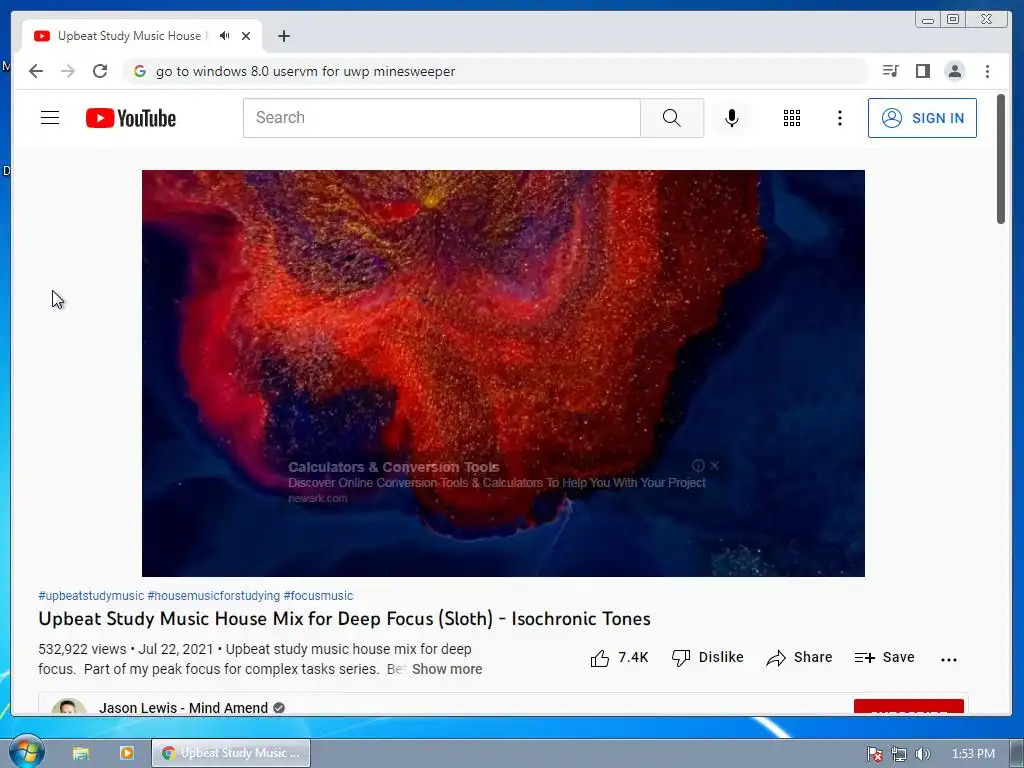Go back using the browser back arrow
The image size is (1024, 768).
coord(36,71)
